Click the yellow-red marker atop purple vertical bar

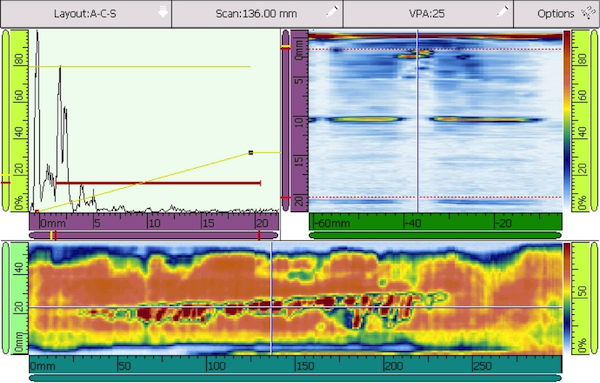click(x=285, y=47)
